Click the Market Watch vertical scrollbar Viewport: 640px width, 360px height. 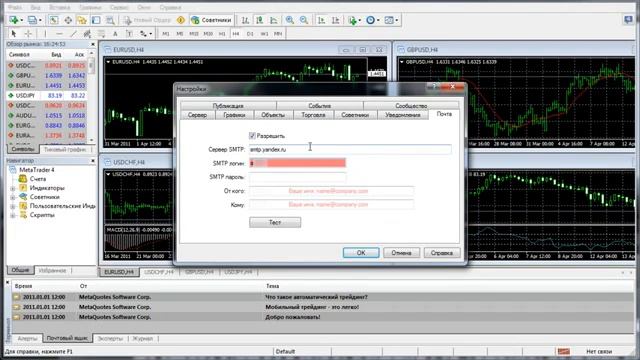point(91,97)
